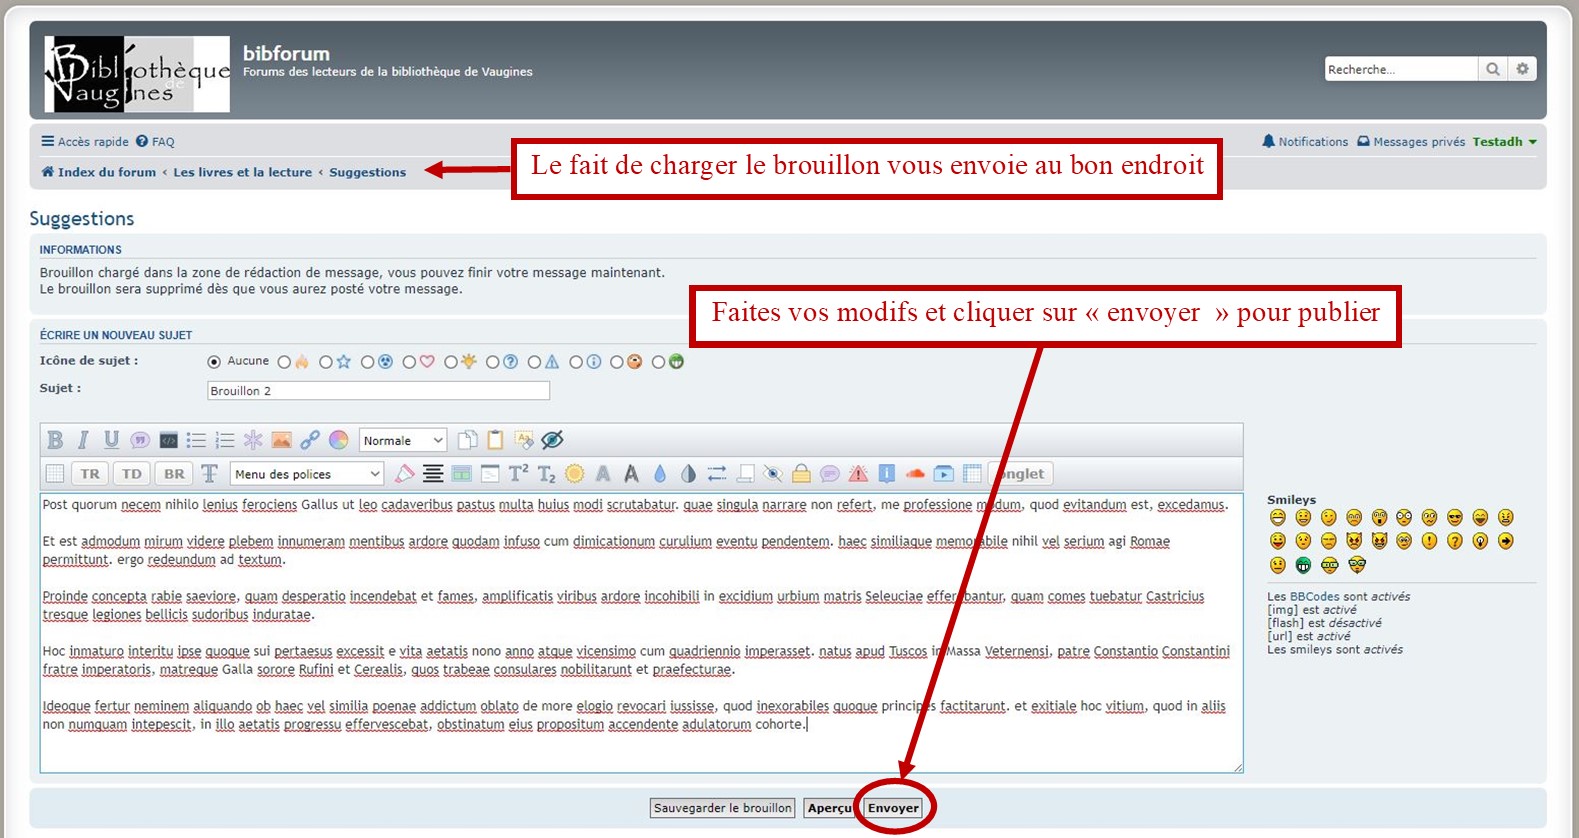Click Sauvegarder le brouillon button
This screenshot has height=838, width=1579.
pyautogui.click(x=723, y=808)
